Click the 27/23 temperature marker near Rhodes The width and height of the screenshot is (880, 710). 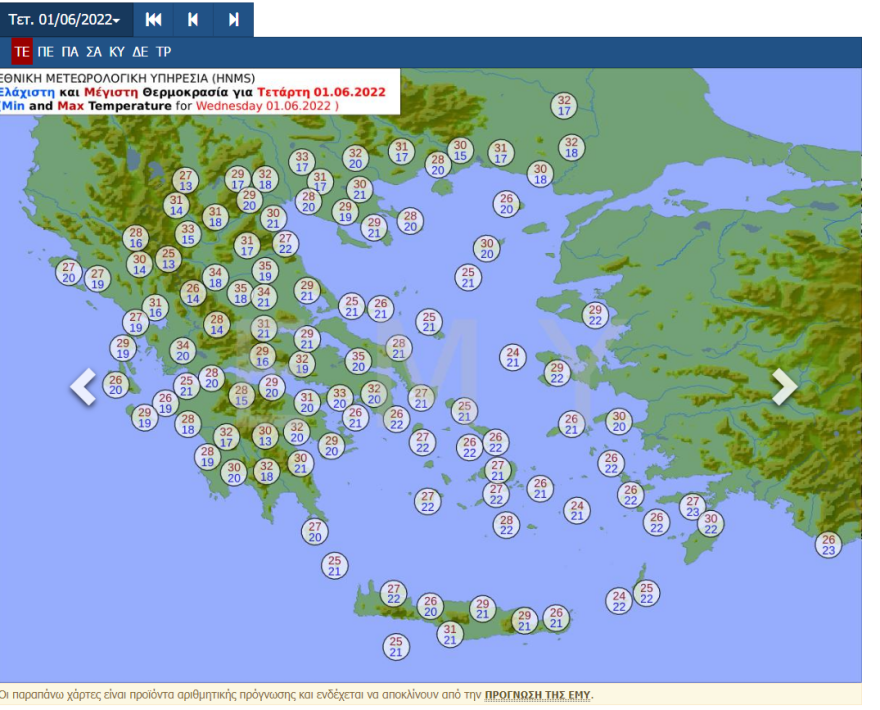[x=692, y=506]
